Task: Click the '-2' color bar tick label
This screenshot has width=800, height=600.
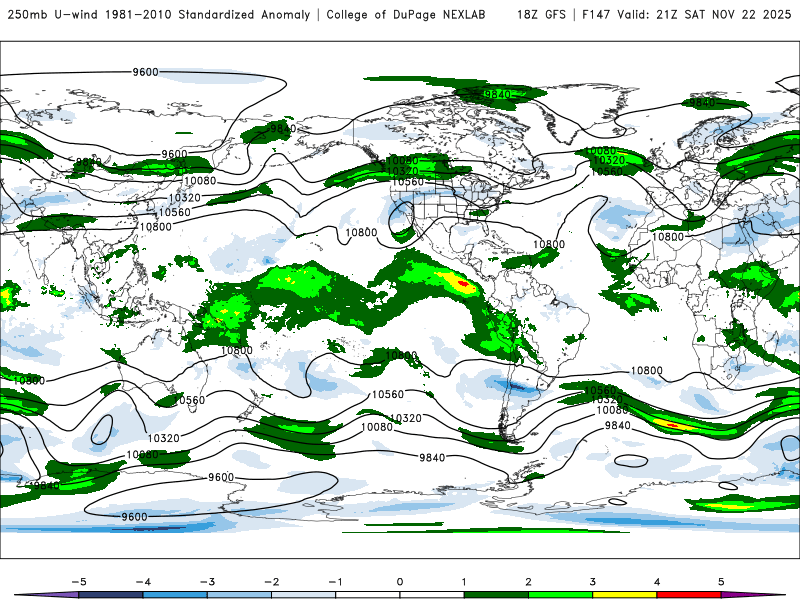Action: [271, 582]
